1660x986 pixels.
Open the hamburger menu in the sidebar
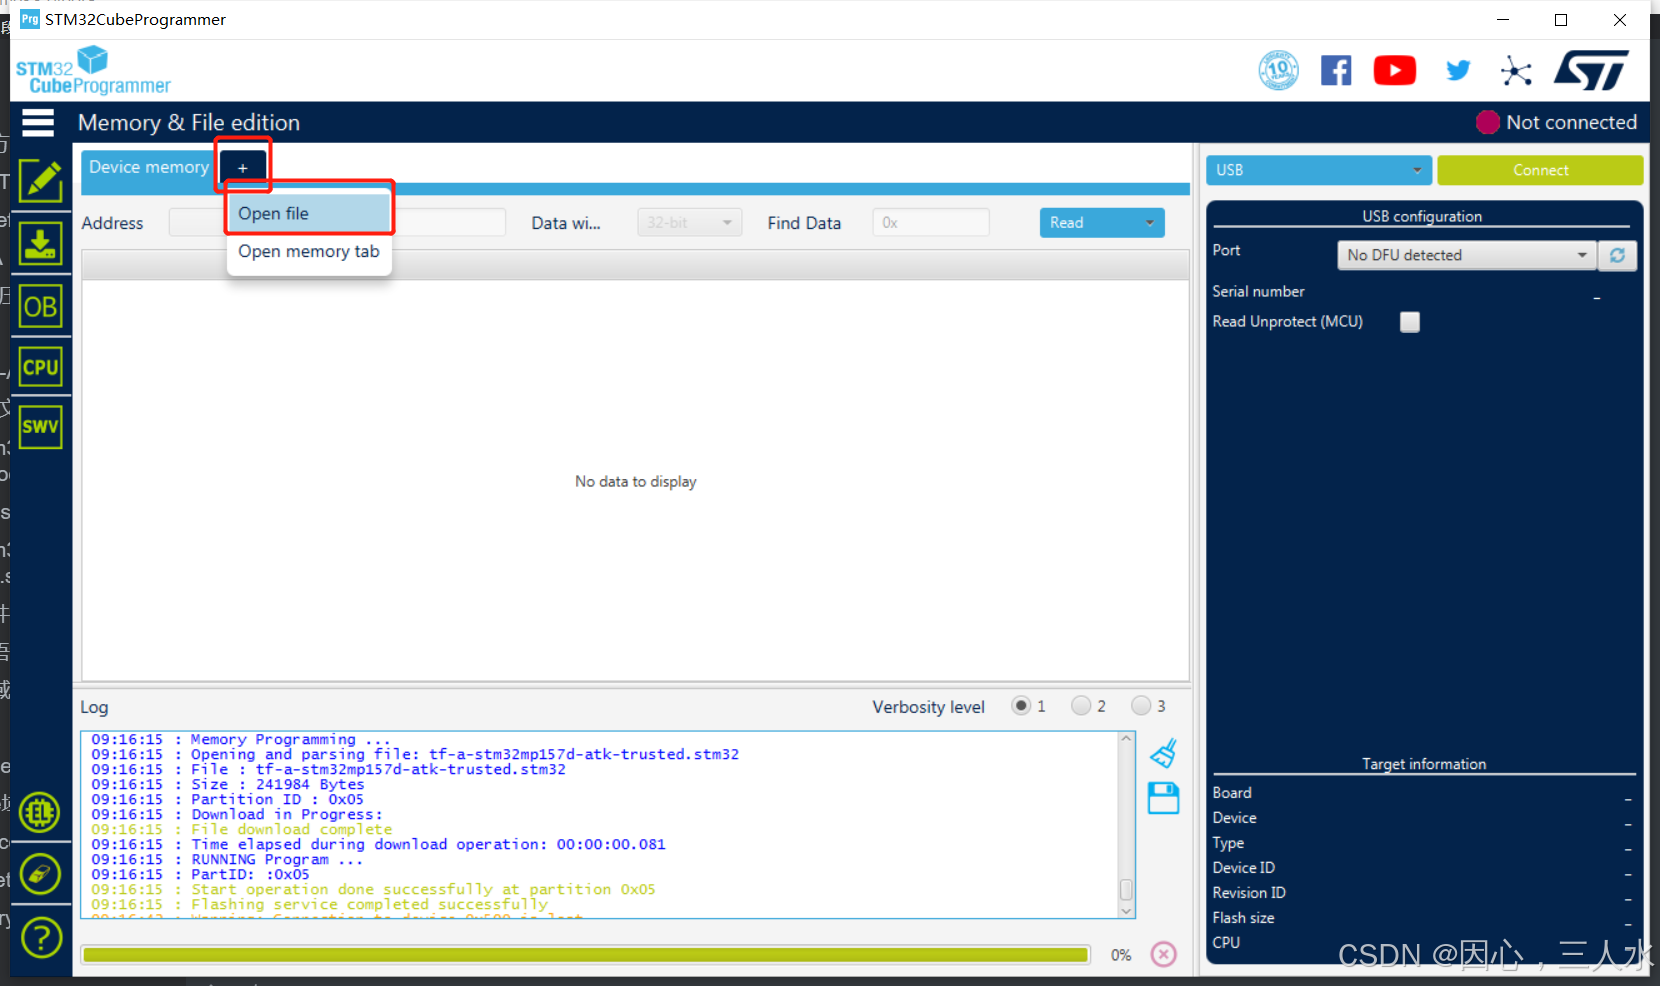(38, 122)
